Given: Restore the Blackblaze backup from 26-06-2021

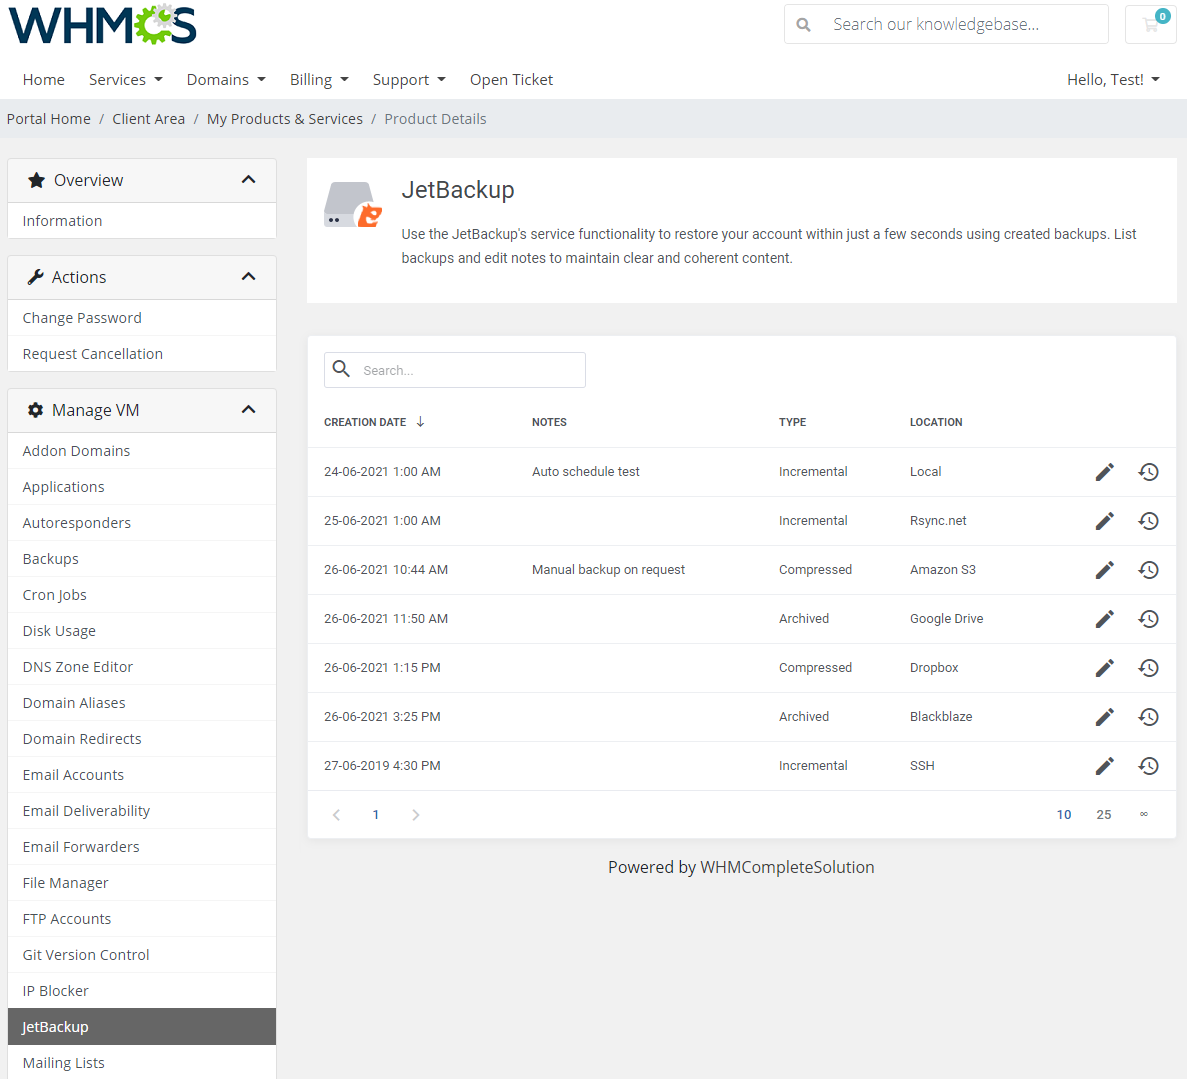Looking at the screenshot, I should (x=1148, y=716).
